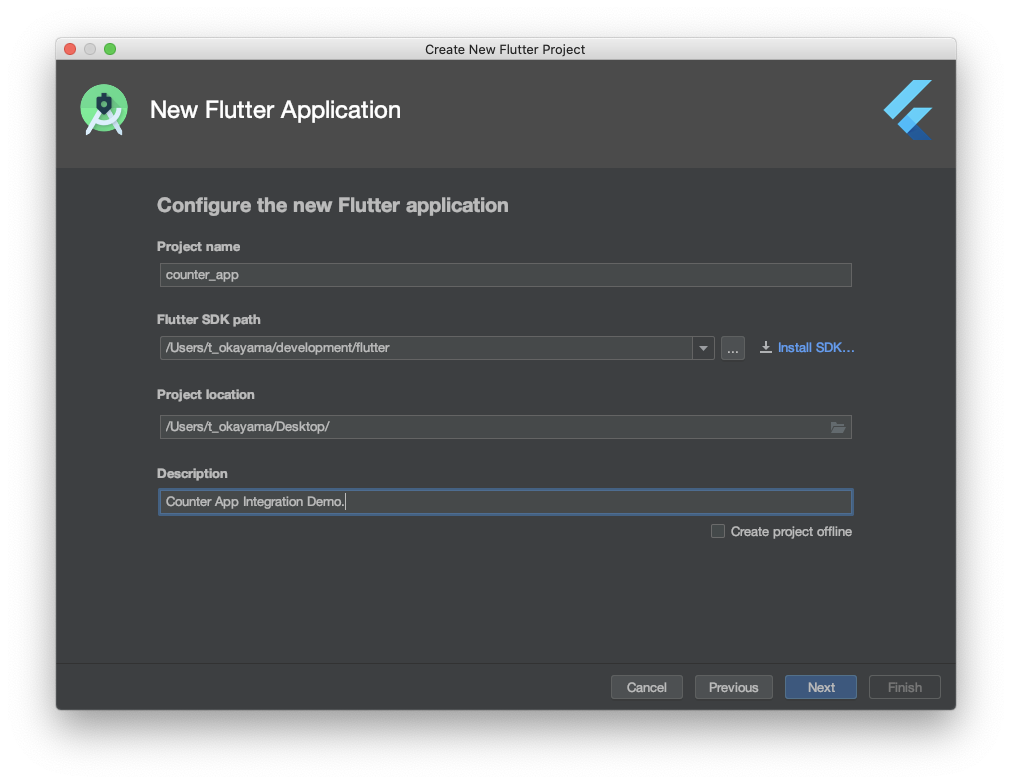Click the folder browse icon in Project location
Viewport: 1012px width, 784px height.
pyautogui.click(x=838, y=427)
